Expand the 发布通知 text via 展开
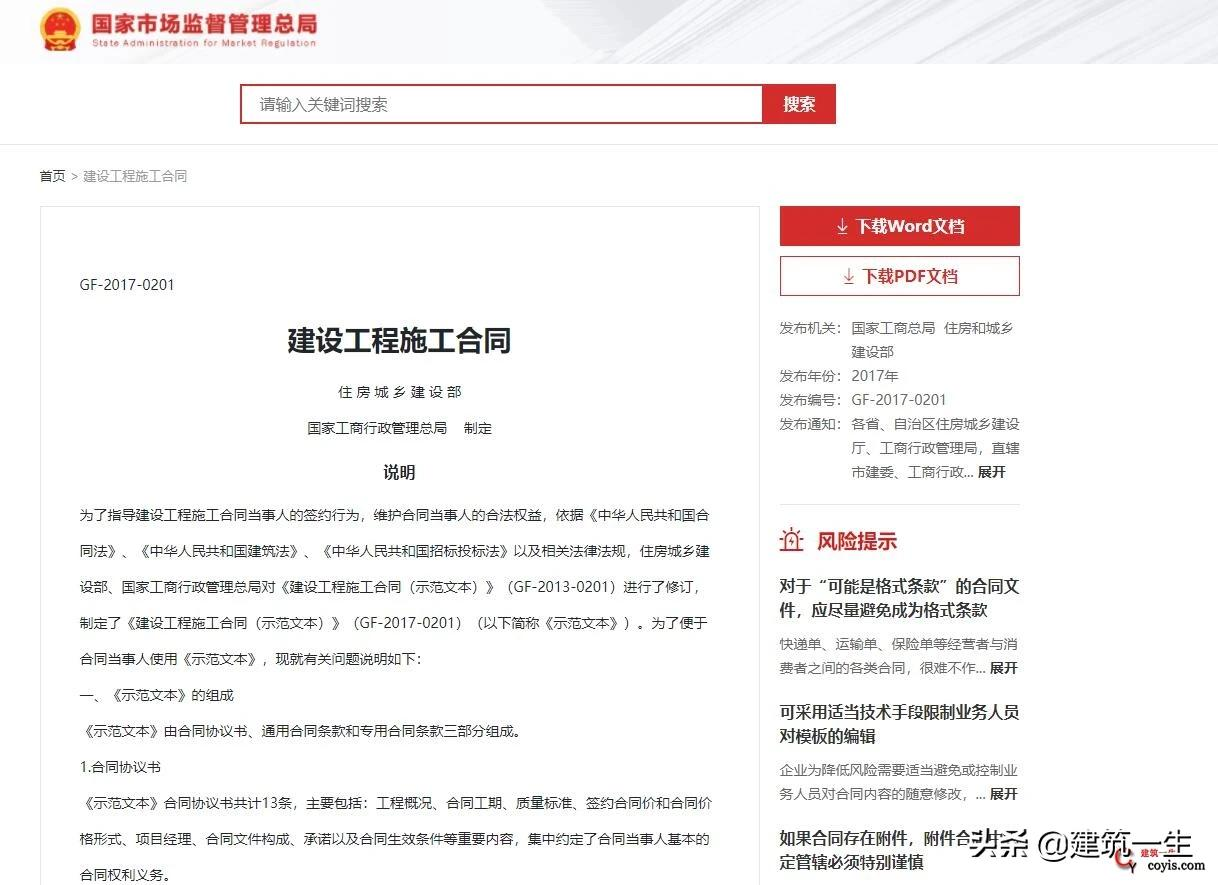 991,471
